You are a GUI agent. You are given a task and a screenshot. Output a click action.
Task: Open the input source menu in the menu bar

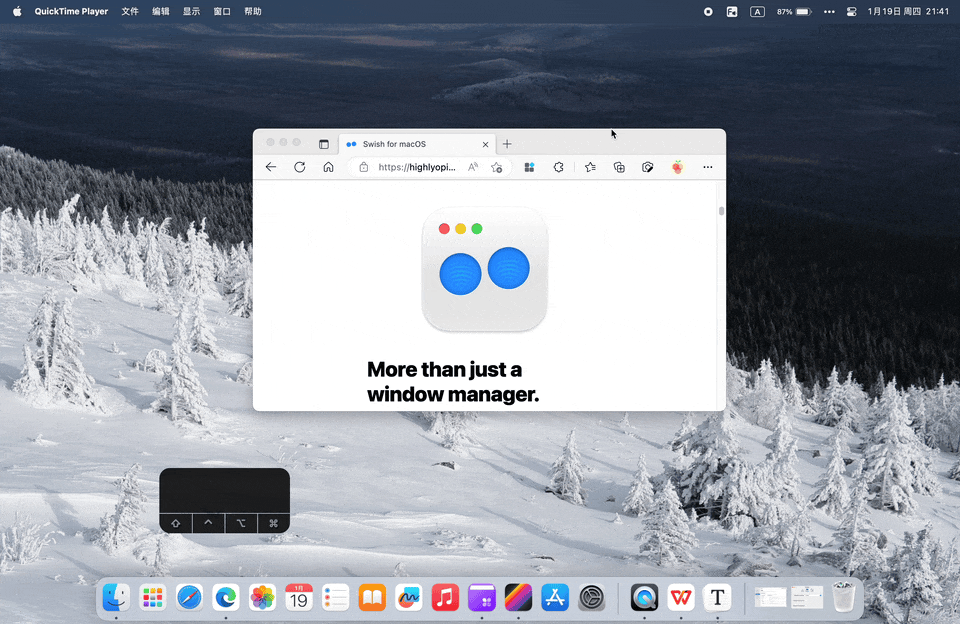(x=757, y=11)
